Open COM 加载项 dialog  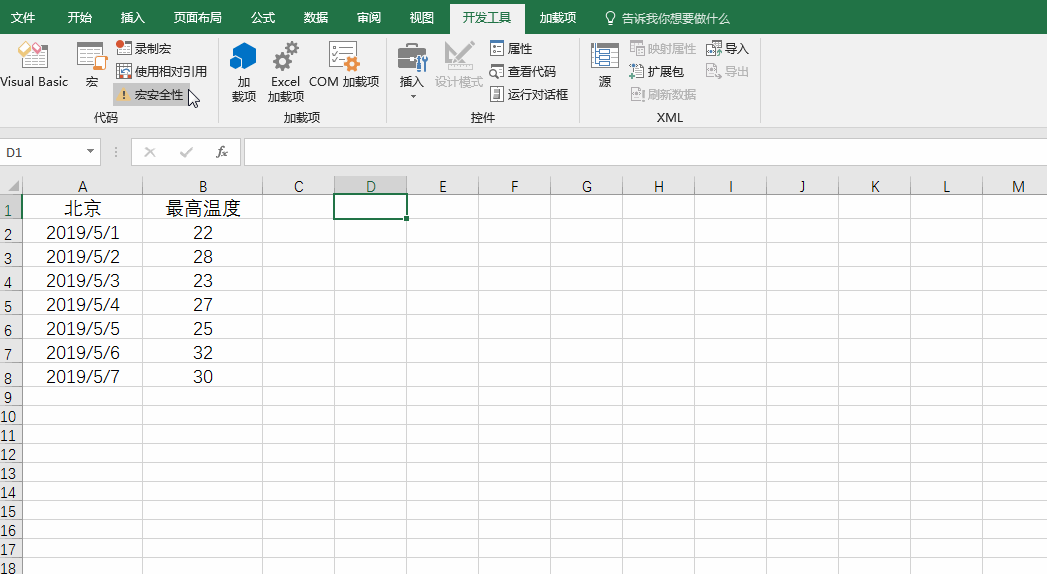pos(344,65)
